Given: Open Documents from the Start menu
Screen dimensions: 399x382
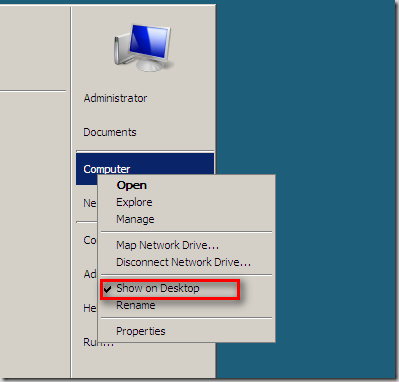Looking at the screenshot, I should coord(110,132).
